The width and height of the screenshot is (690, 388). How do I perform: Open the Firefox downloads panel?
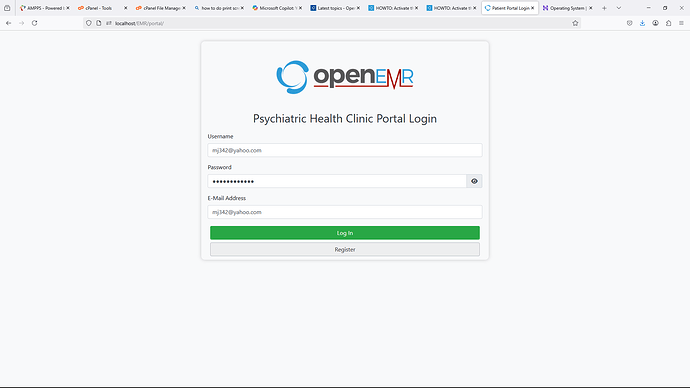tap(642, 23)
